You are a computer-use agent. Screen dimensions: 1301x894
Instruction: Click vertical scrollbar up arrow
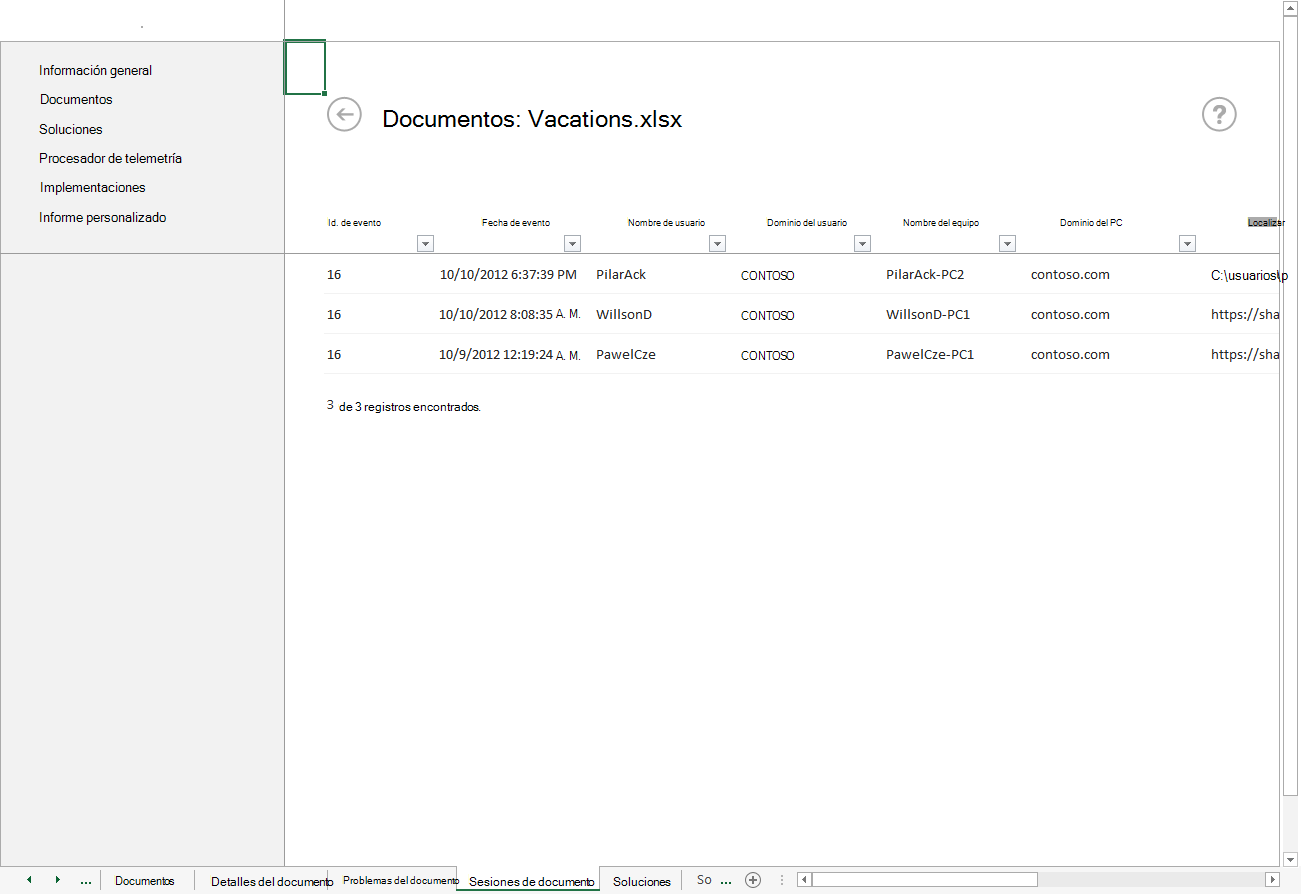(x=1291, y=8)
